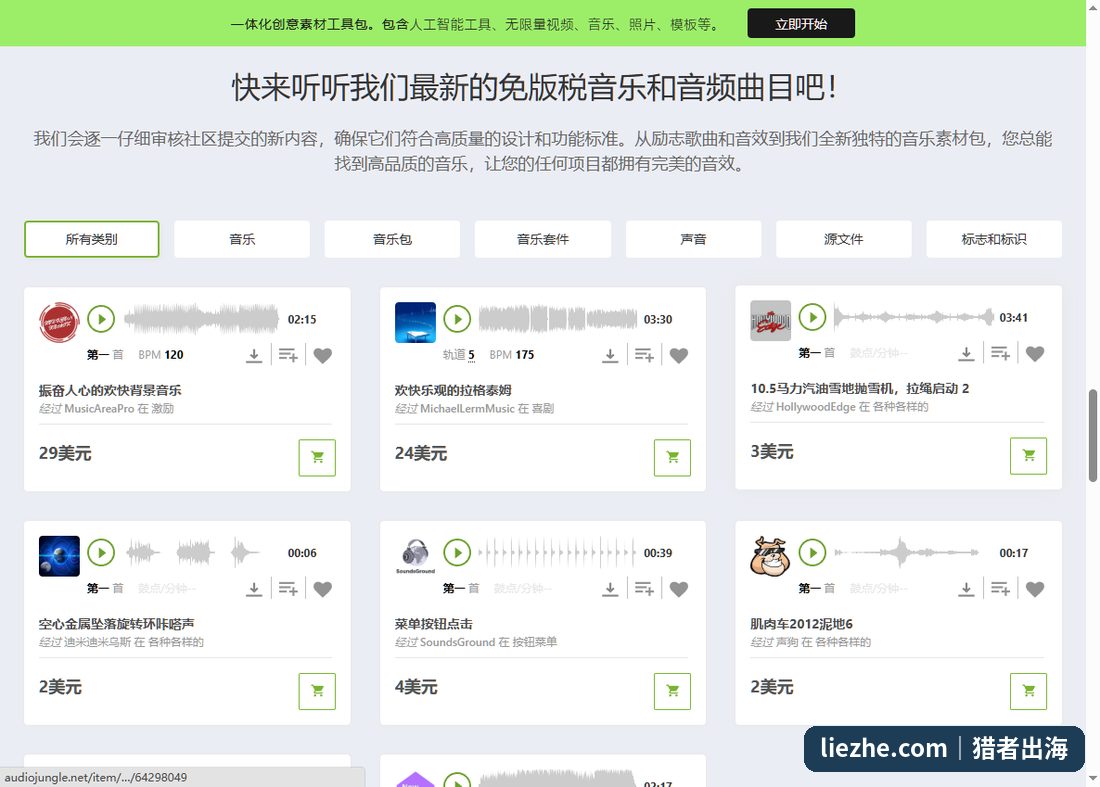The height and width of the screenshot is (787, 1100).
Task: Add 空心金属坠落旋转环咔嗒声 to cart
Action: coord(317,691)
